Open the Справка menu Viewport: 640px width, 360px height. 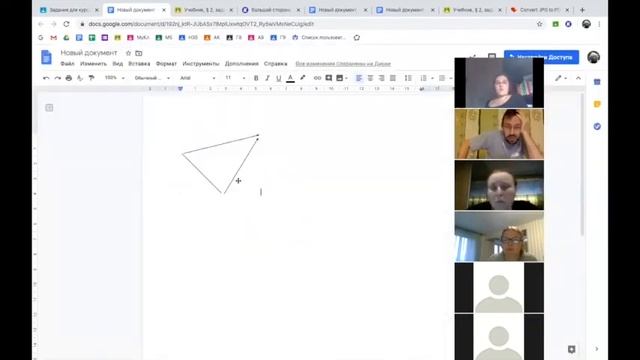point(276,64)
